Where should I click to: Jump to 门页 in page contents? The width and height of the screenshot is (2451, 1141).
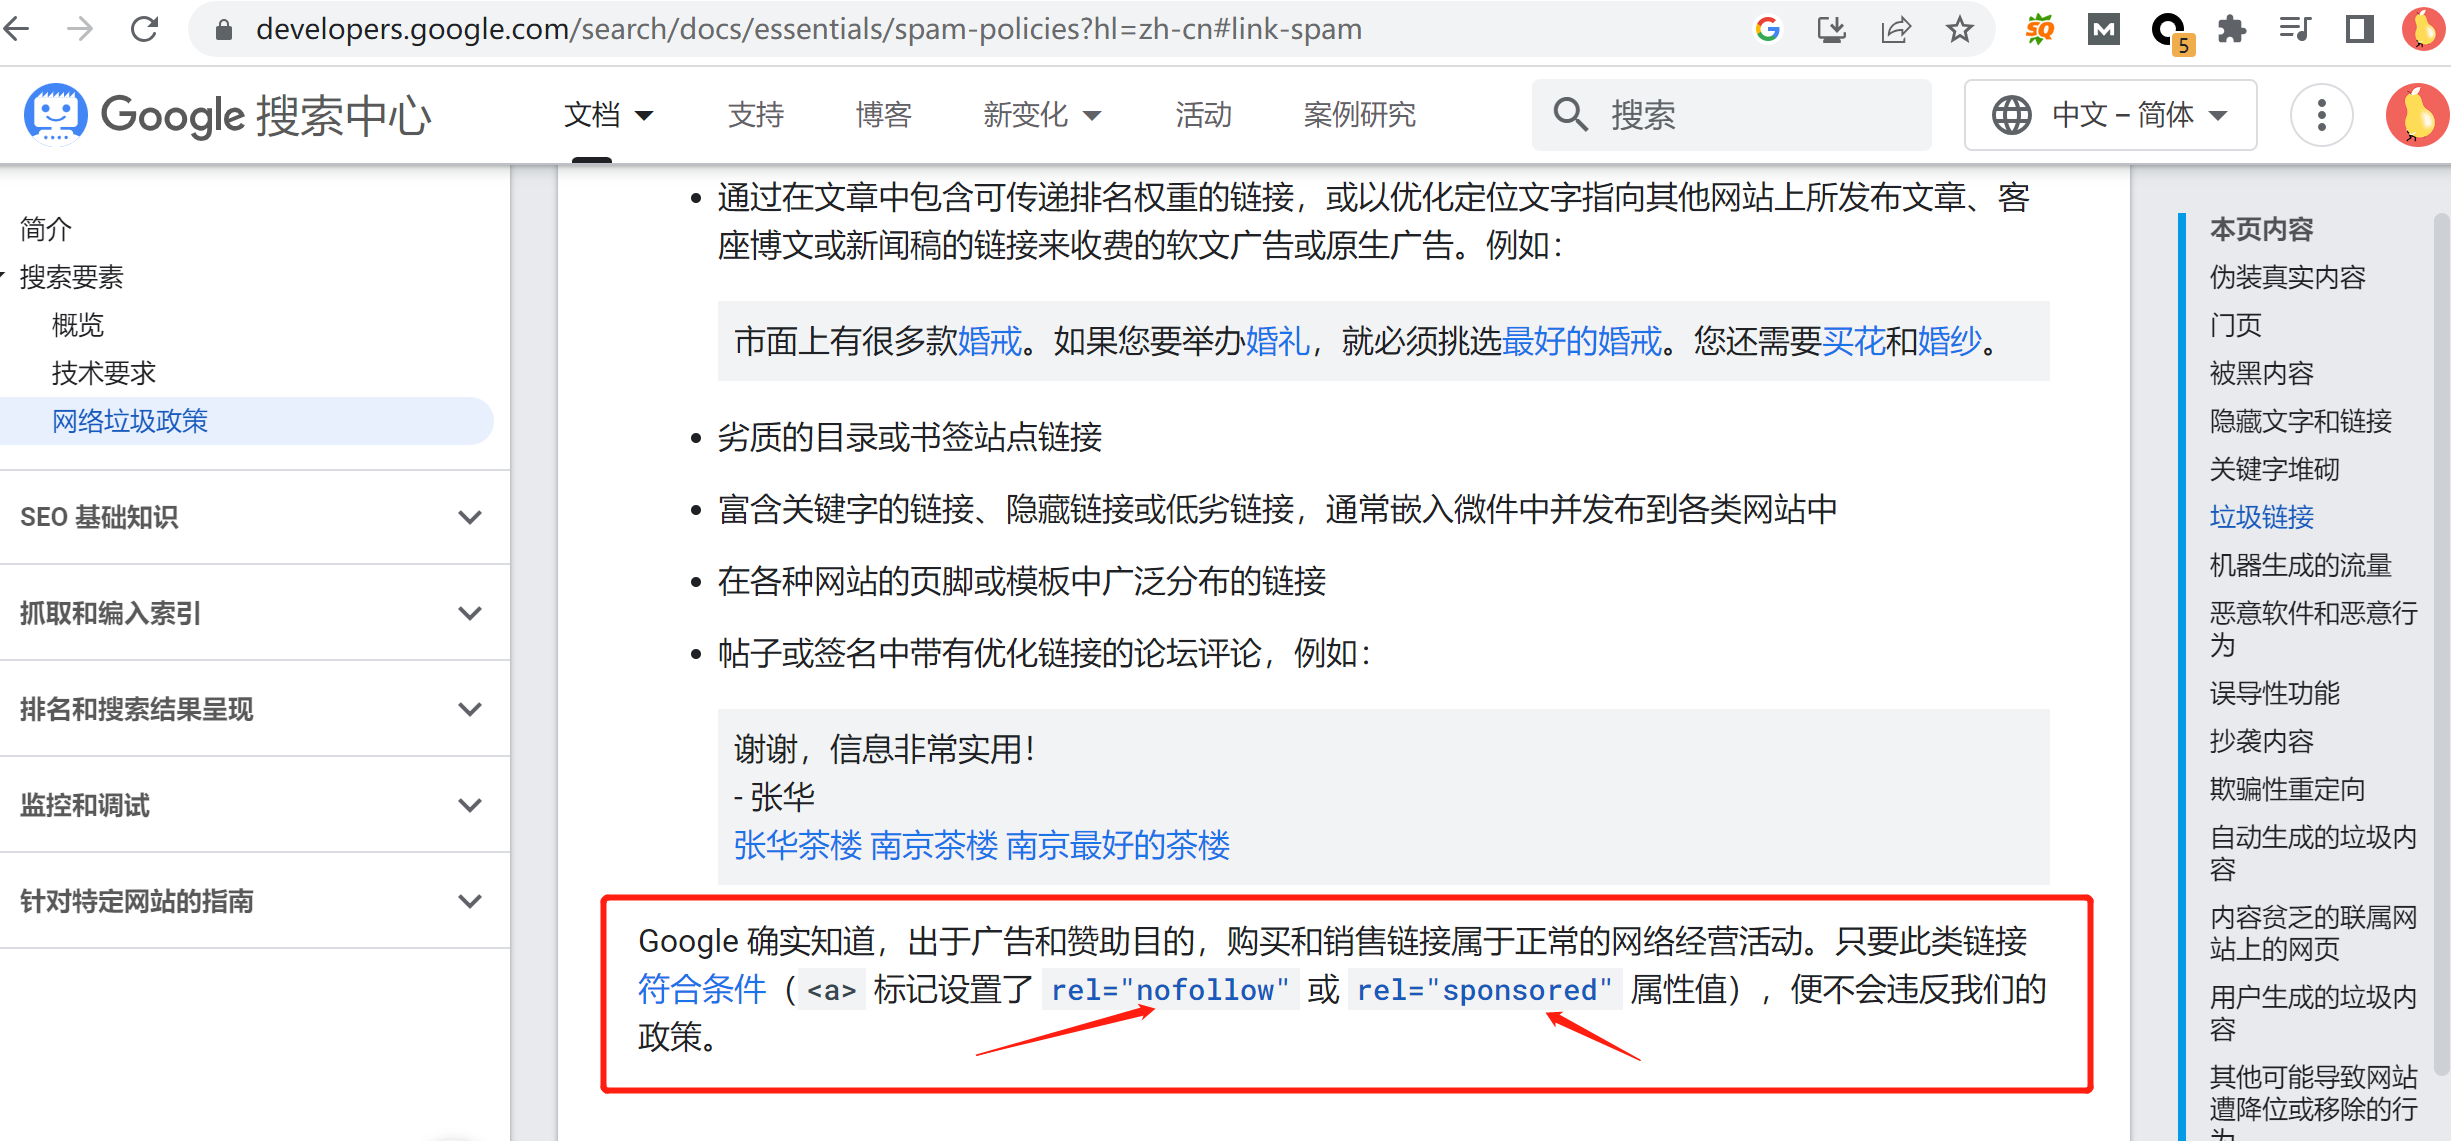point(2236,325)
